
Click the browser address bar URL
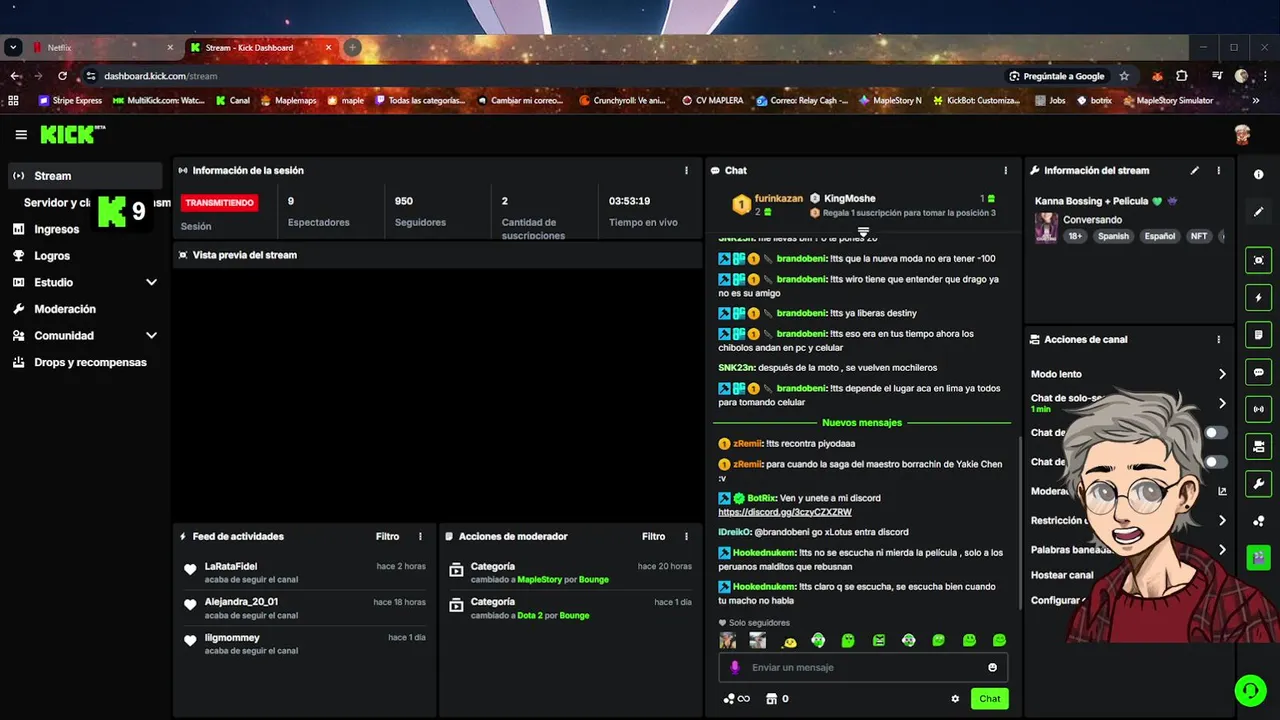[161, 76]
